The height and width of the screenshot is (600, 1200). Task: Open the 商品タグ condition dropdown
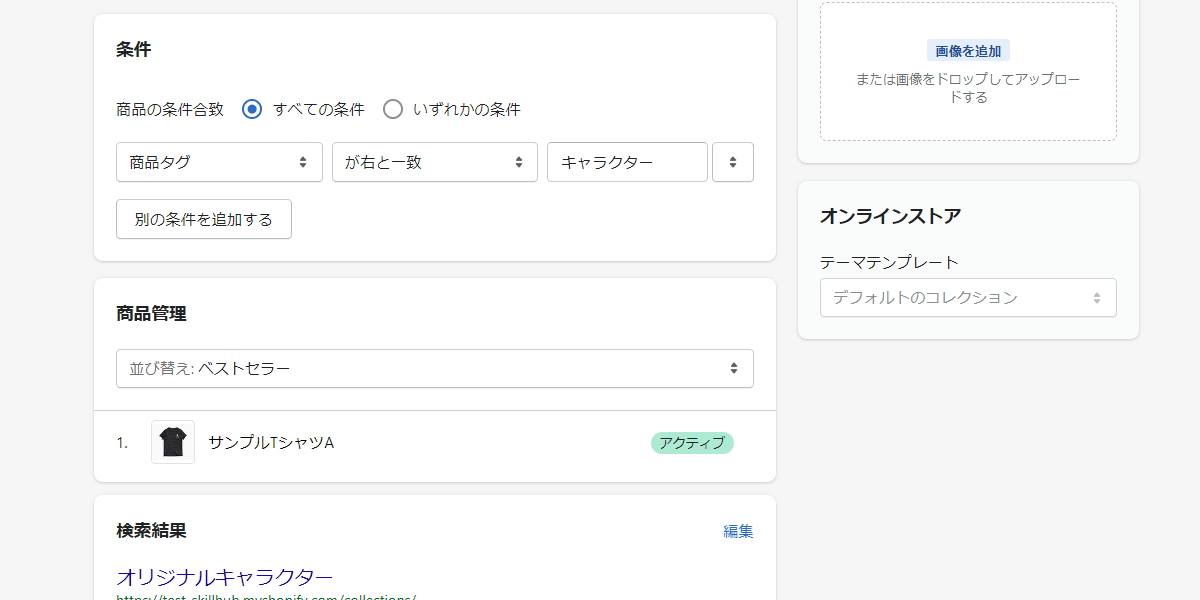(x=219, y=162)
